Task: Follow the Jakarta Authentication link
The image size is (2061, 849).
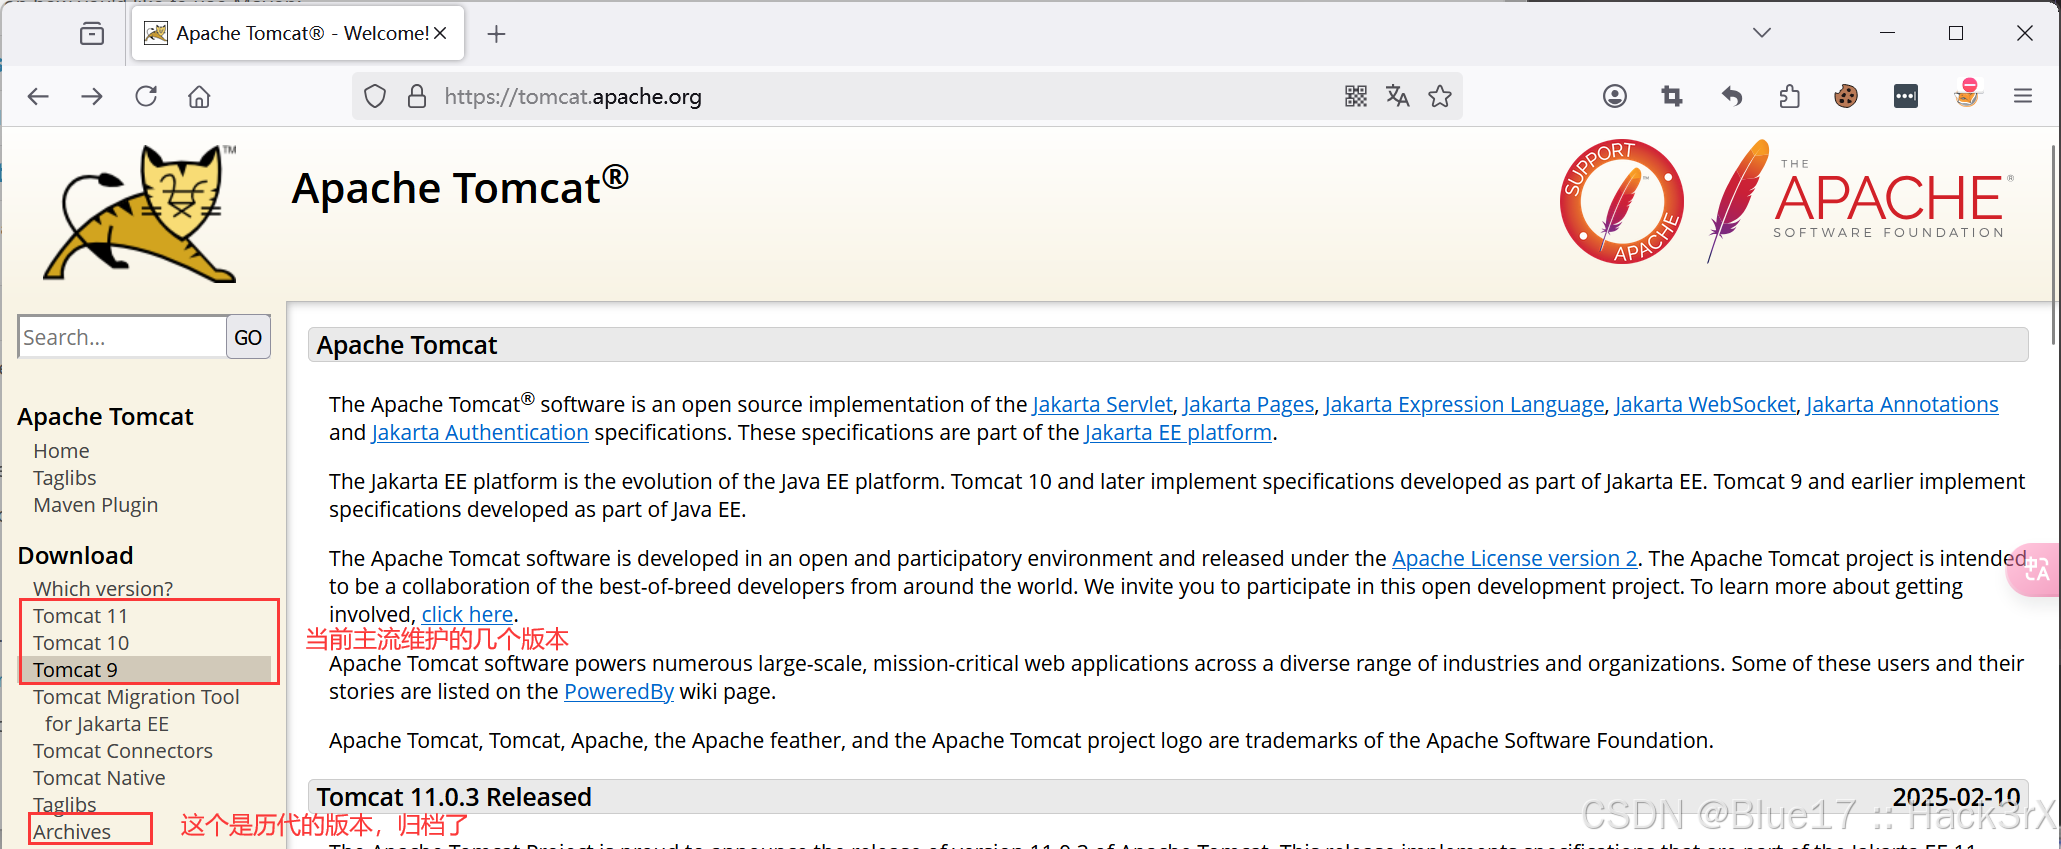Action: (480, 432)
